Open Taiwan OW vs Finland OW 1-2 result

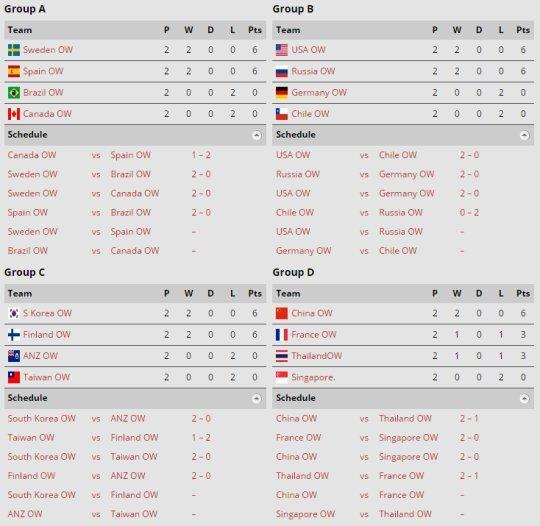201,438
